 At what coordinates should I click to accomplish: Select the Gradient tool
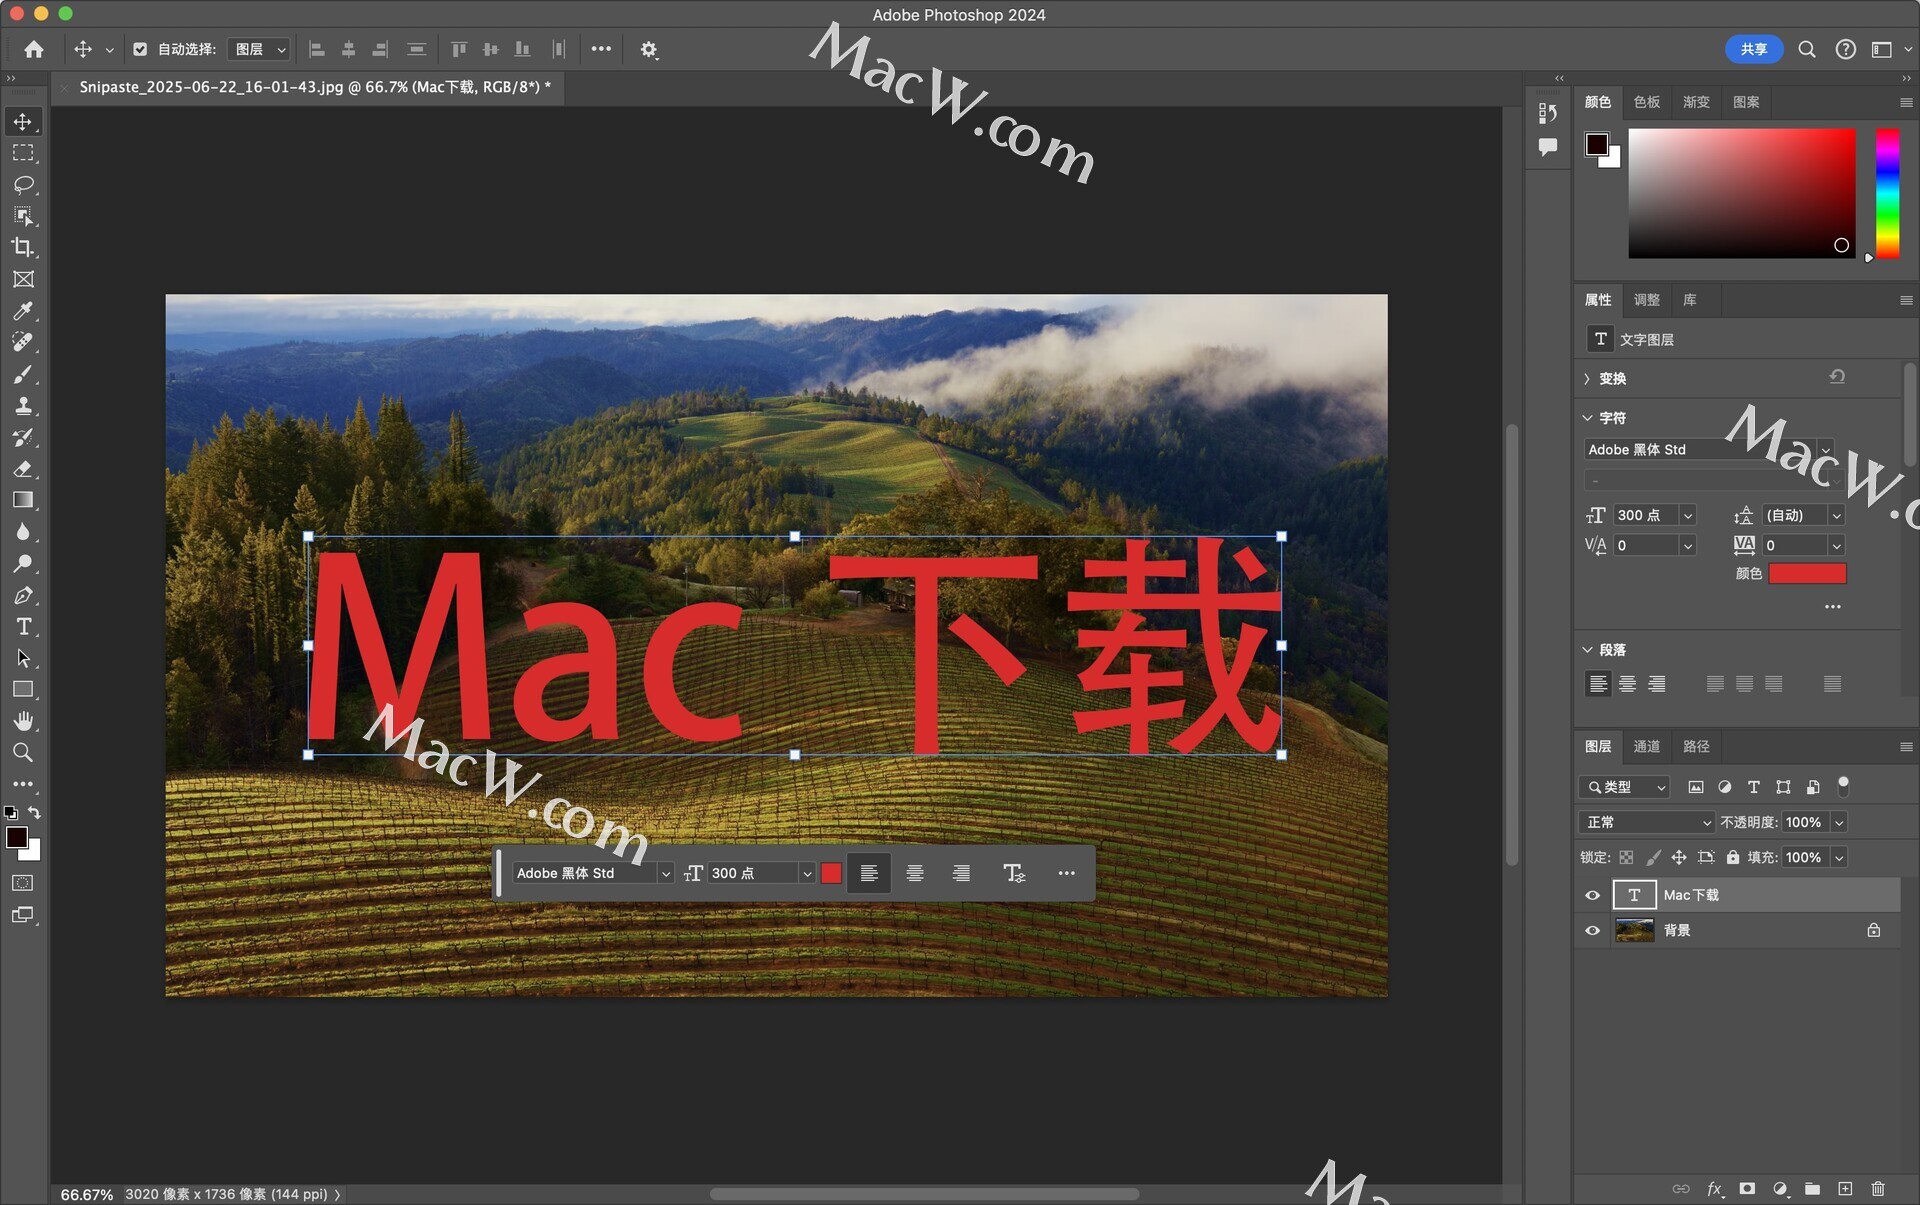(23, 500)
